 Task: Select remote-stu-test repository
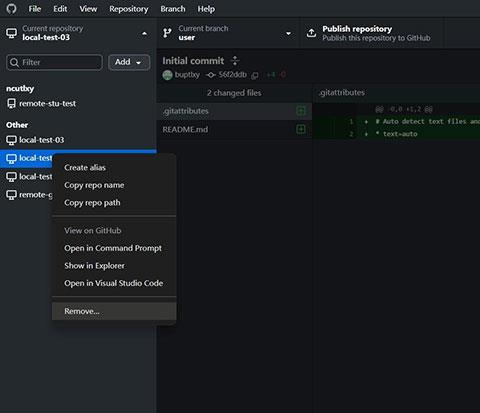pos(78,104)
